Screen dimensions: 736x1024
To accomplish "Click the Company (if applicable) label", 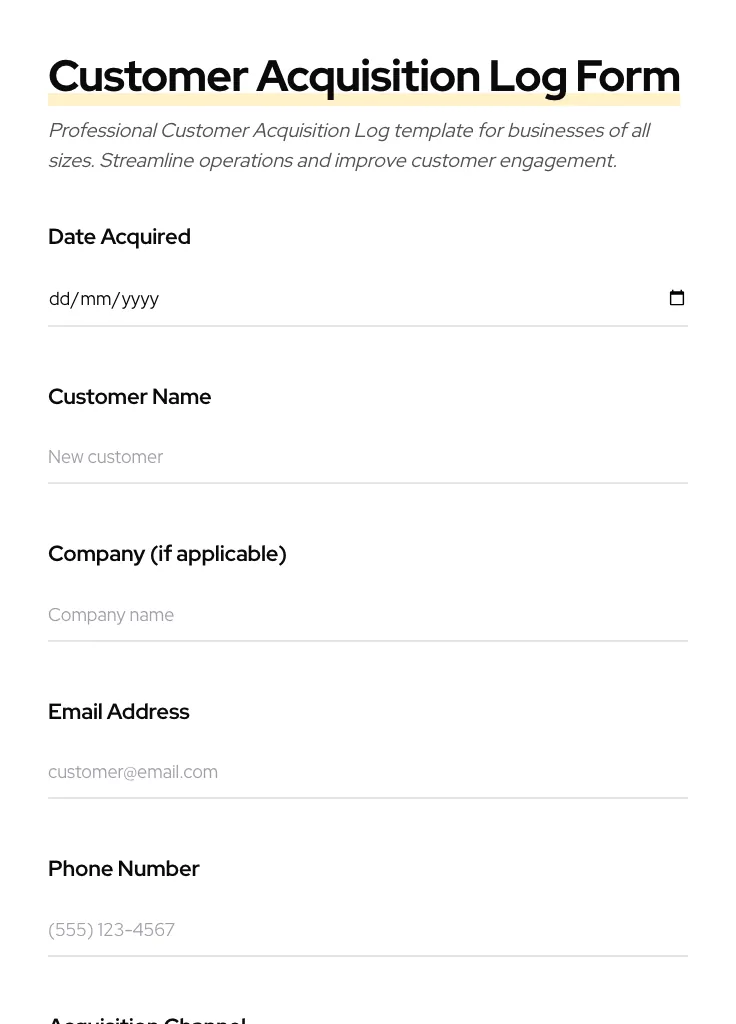I will click(x=167, y=554).
